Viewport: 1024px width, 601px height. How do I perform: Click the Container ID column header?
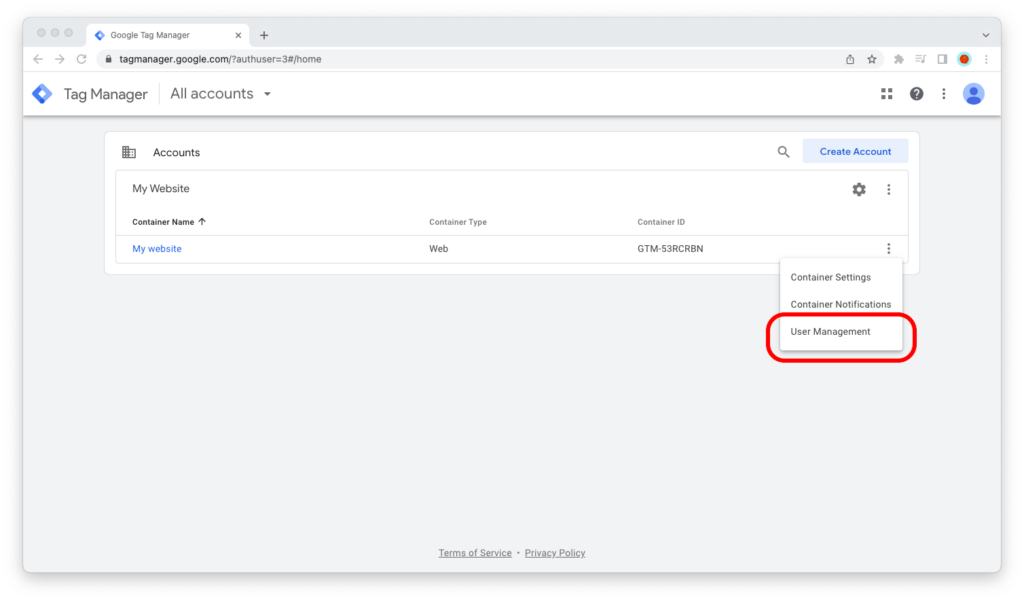[x=661, y=222]
